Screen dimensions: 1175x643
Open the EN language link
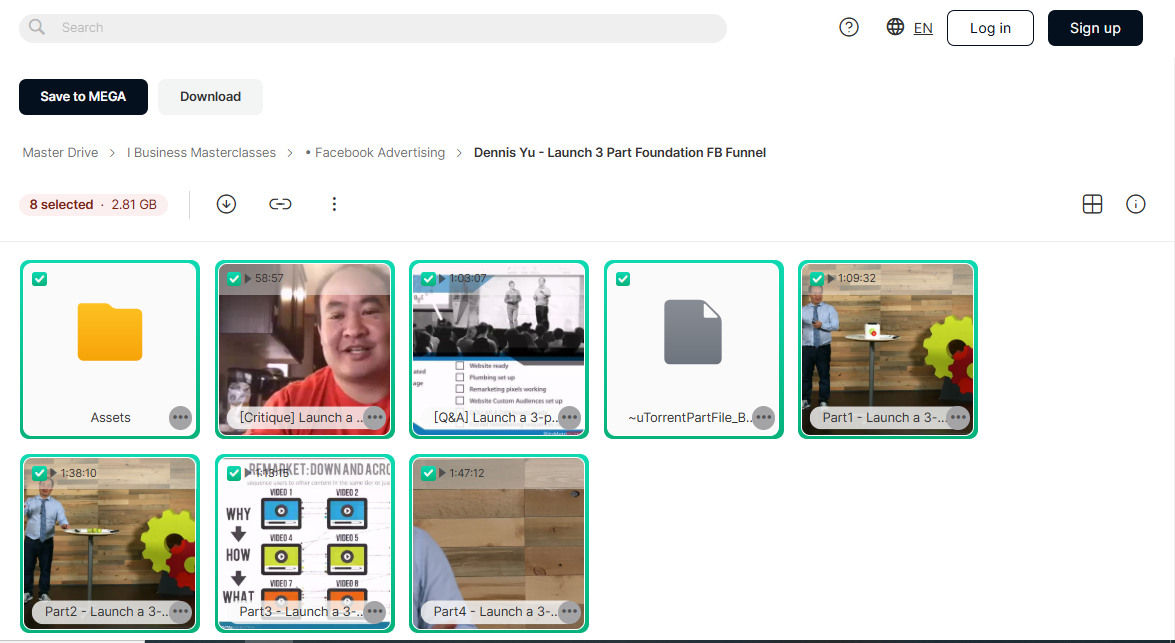tap(923, 28)
